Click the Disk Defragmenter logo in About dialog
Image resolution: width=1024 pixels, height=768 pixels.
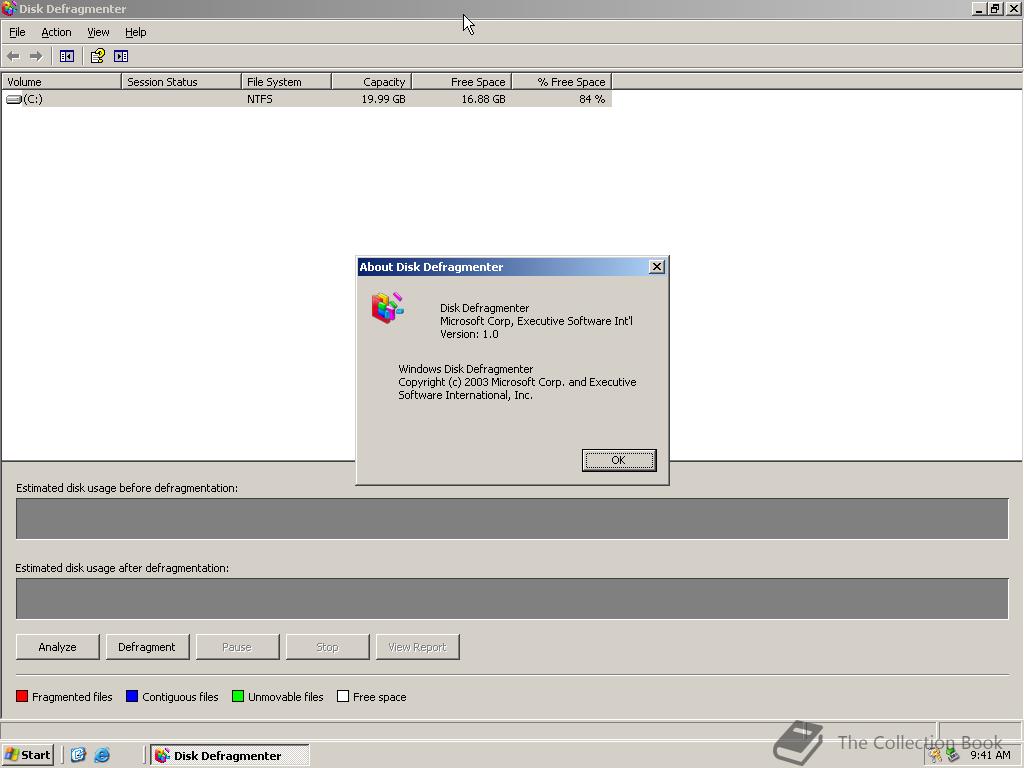388,308
